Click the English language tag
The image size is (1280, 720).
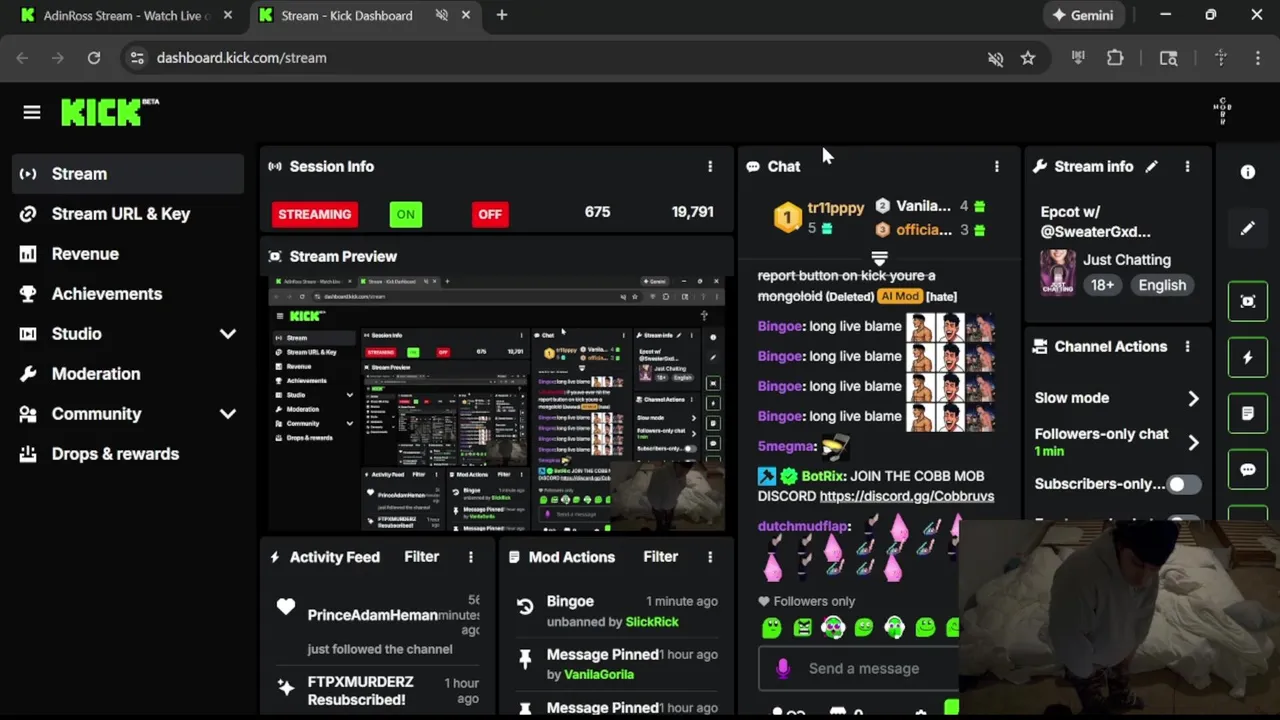1162,285
